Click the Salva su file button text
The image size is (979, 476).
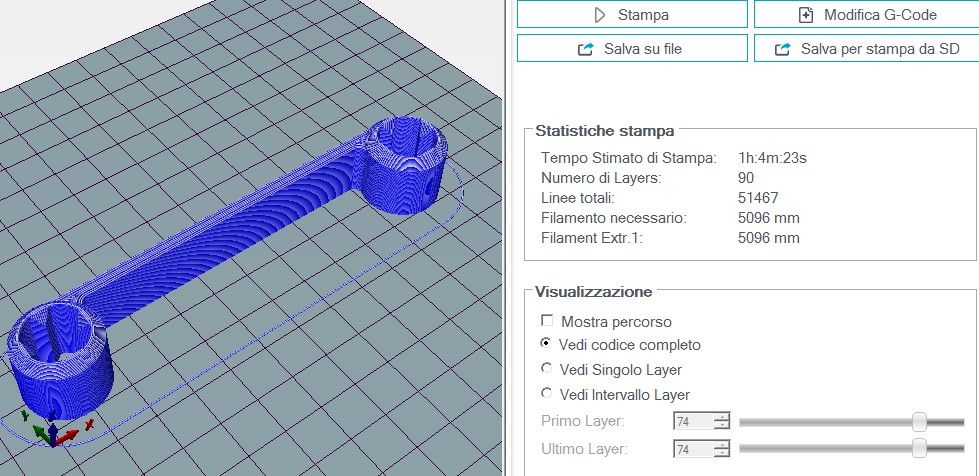tap(643, 48)
